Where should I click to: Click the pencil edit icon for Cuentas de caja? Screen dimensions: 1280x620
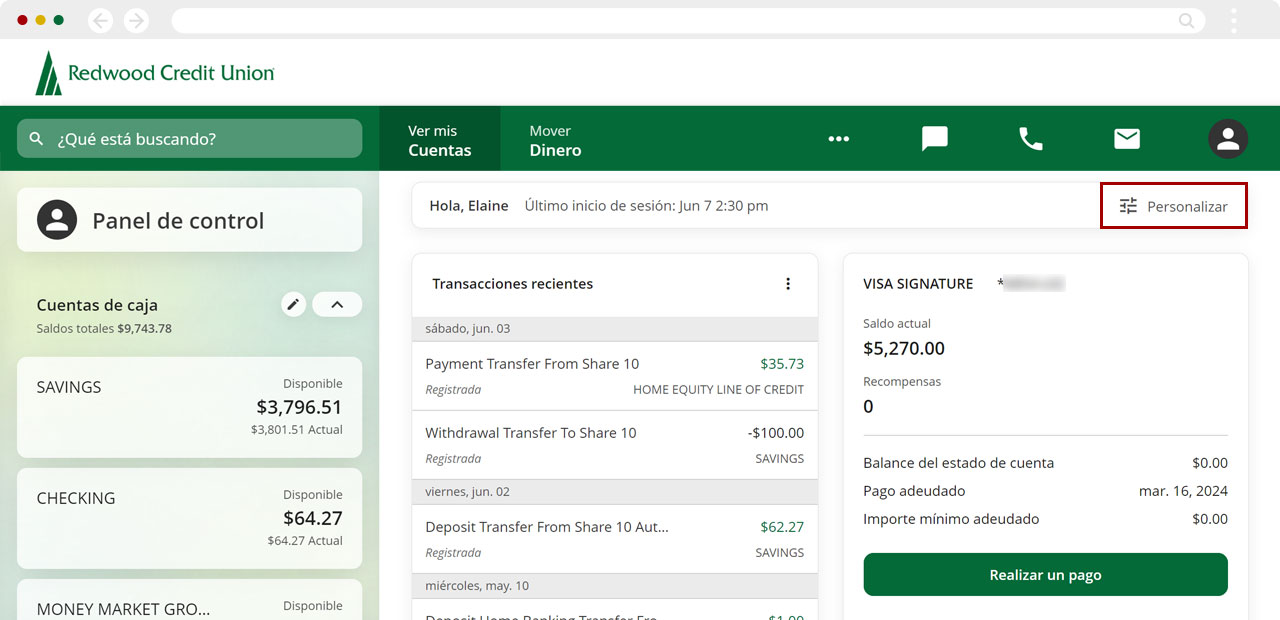[x=293, y=305]
